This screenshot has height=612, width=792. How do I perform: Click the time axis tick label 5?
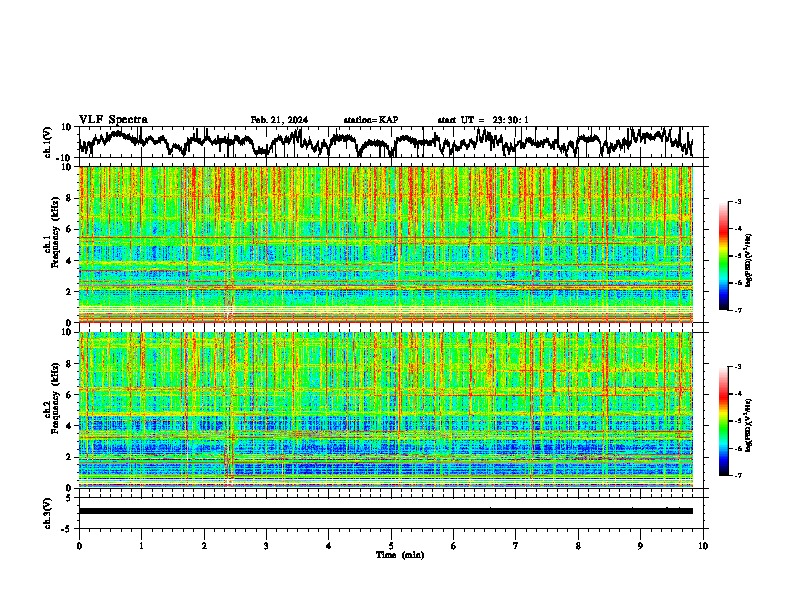[x=391, y=546]
